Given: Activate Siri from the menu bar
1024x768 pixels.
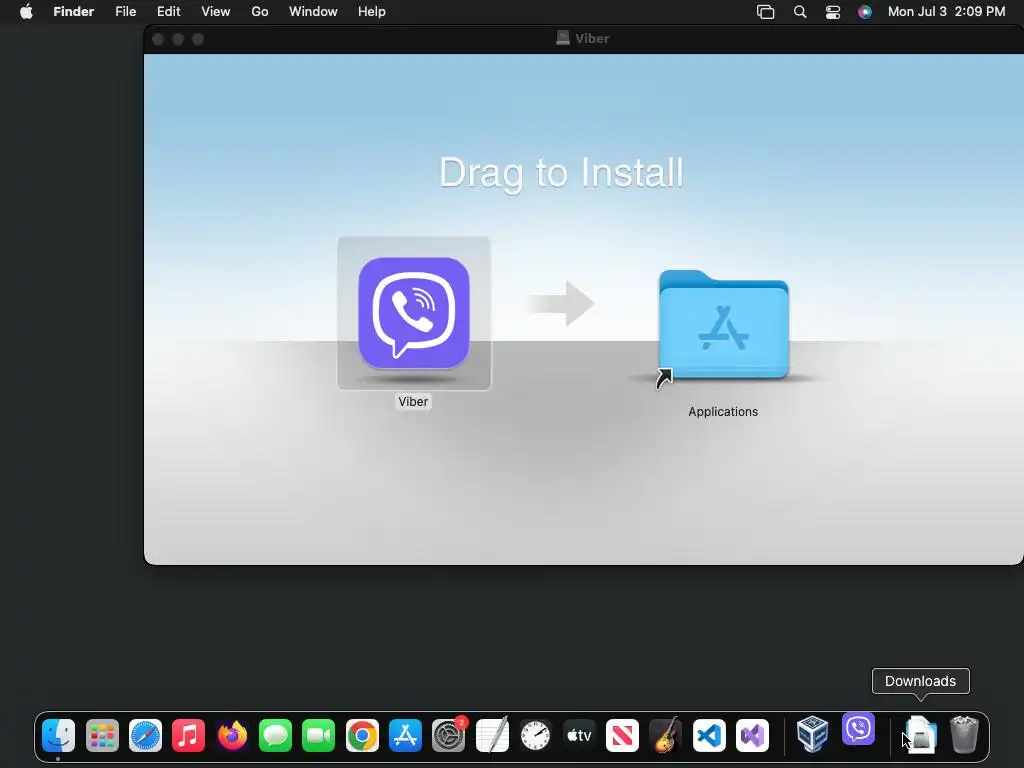Looking at the screenshot, I should click(865, 12).
